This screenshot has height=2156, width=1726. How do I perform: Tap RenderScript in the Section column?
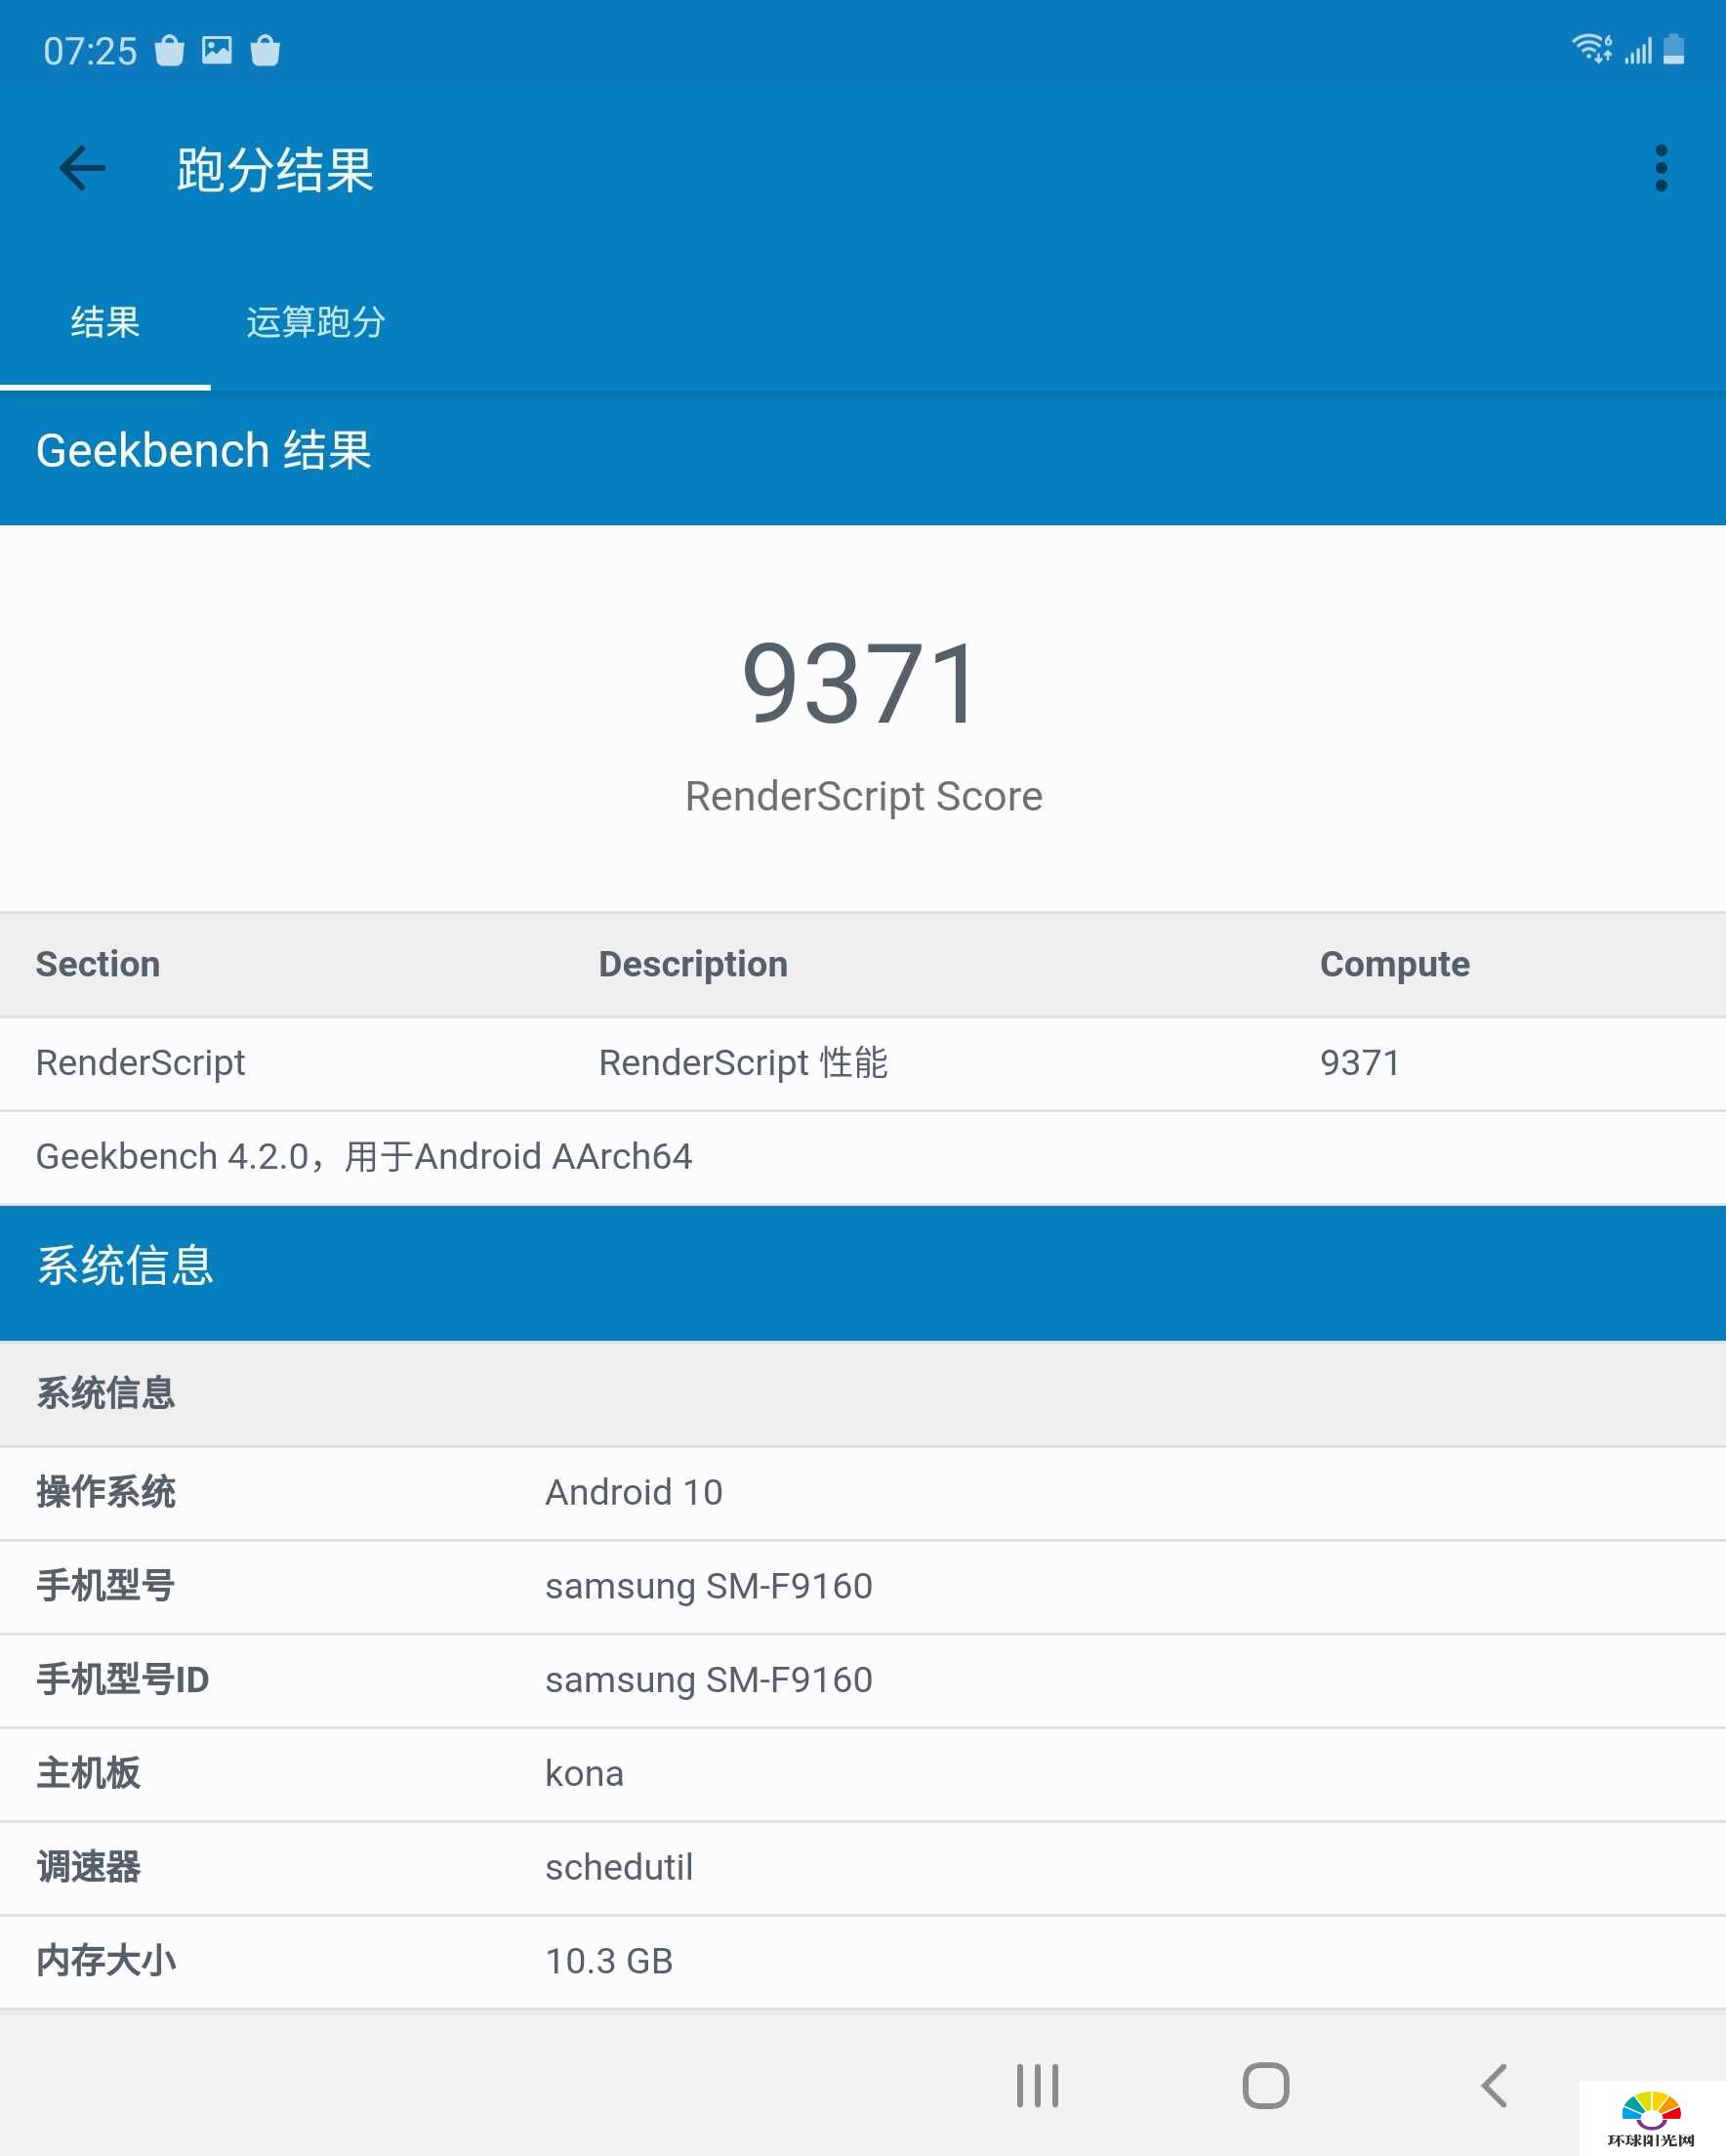click(x=141, y=1063)
